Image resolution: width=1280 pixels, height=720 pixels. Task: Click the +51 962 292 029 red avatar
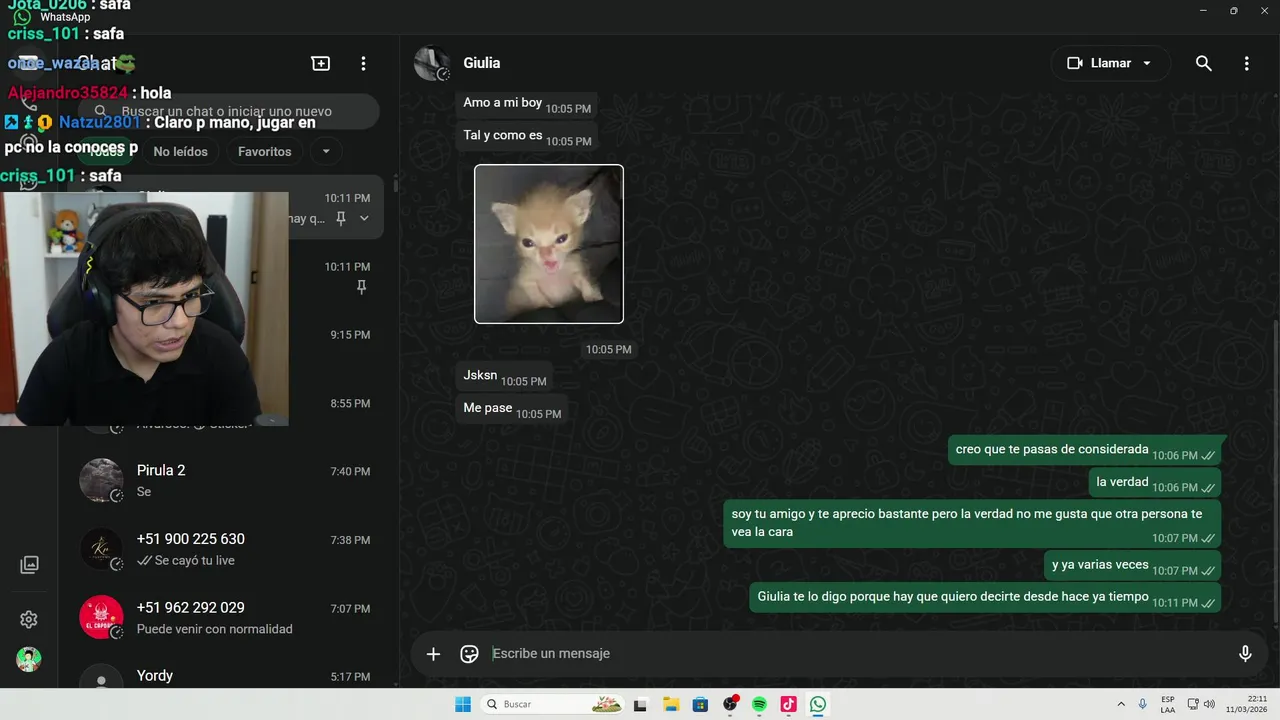pyautogui.click(x=101, y=618)
